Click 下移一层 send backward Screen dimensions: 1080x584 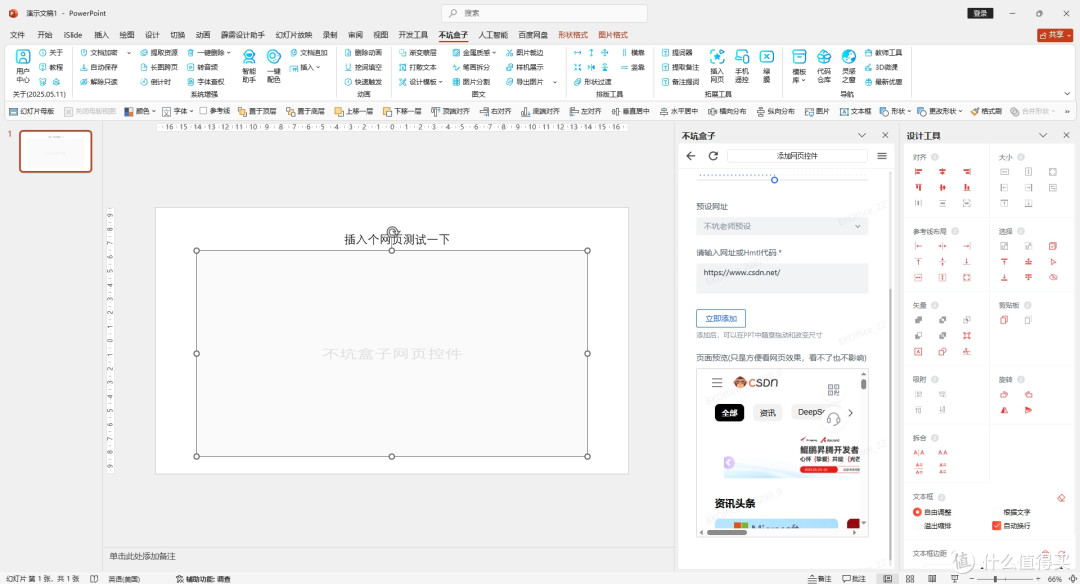point(402,111)
